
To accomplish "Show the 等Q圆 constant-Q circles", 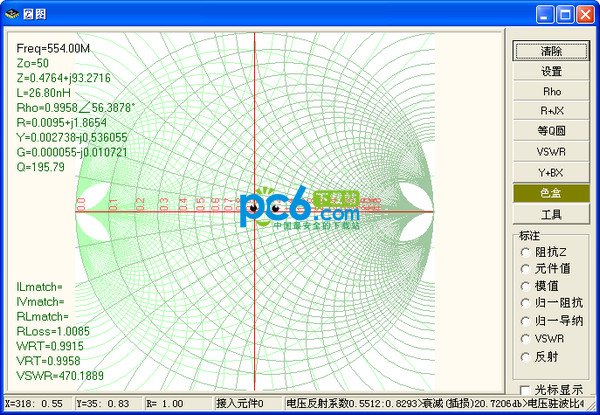I will pos(551,131).
